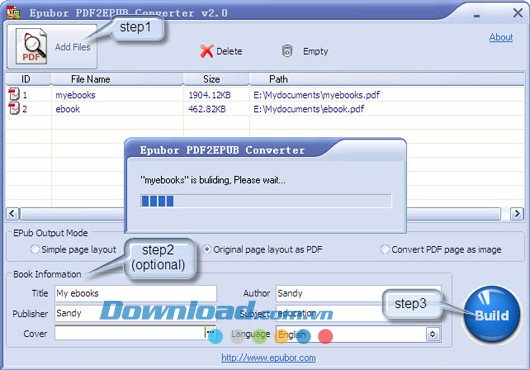Click the building progress bar
This screenshot has height=370, width=530.
[x=266, y=201]
